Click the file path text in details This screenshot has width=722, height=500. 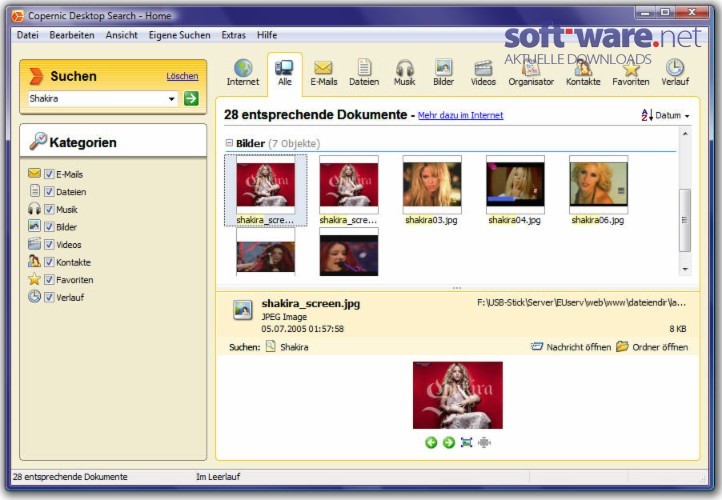582,303
